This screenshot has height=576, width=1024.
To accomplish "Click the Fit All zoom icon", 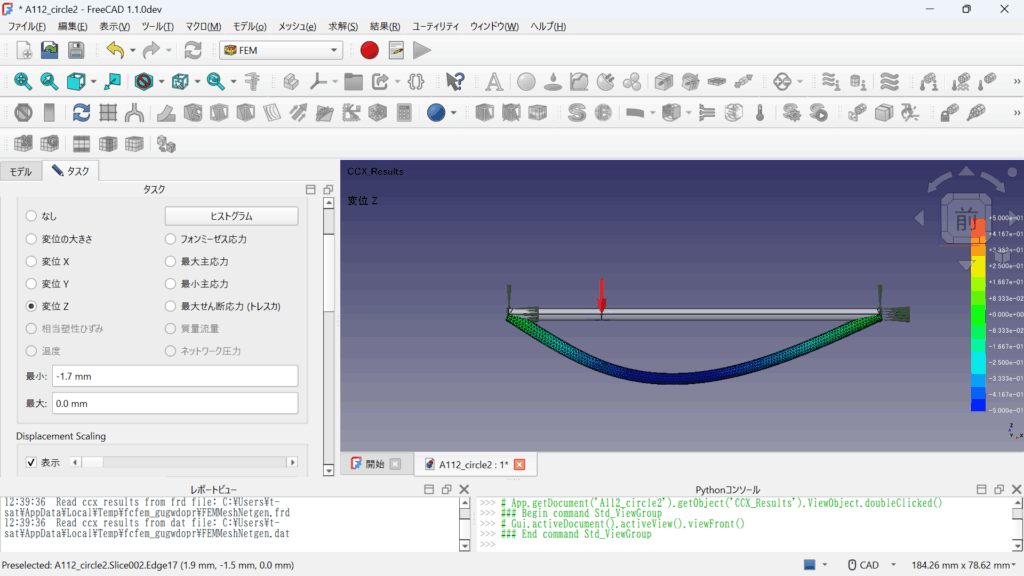I will pyautogui.click(x=22, y=82).
